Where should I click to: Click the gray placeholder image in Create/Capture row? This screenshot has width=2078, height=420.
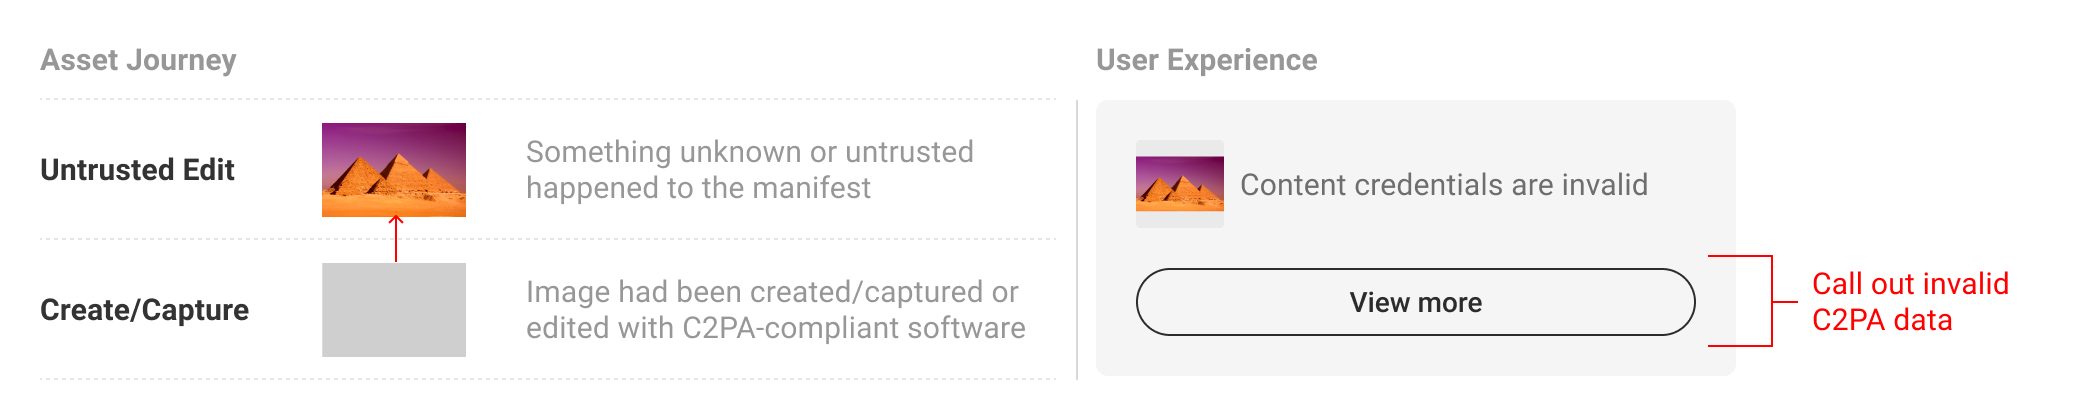[394, 310]
